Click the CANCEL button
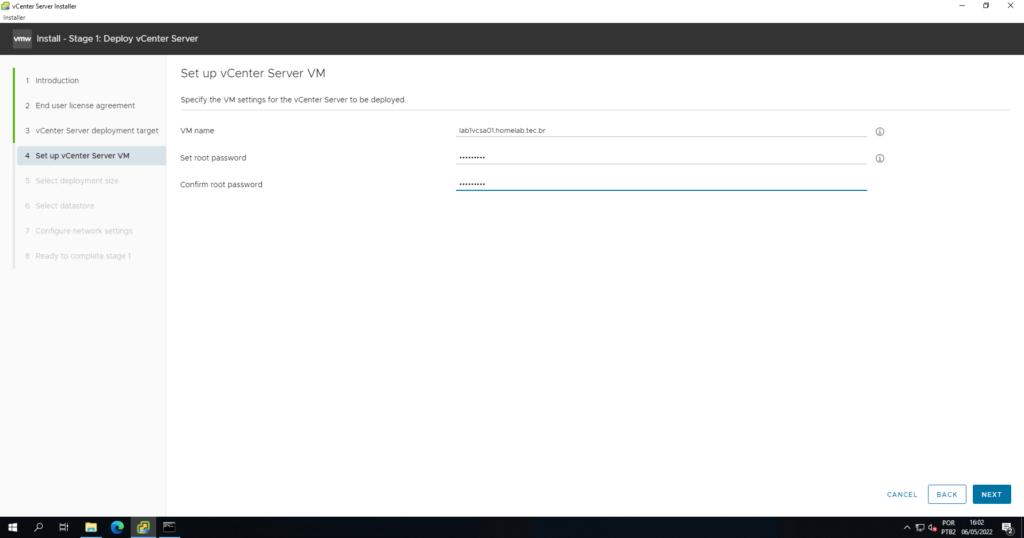This screenshot has width=1024, height=538. point(902,494)
